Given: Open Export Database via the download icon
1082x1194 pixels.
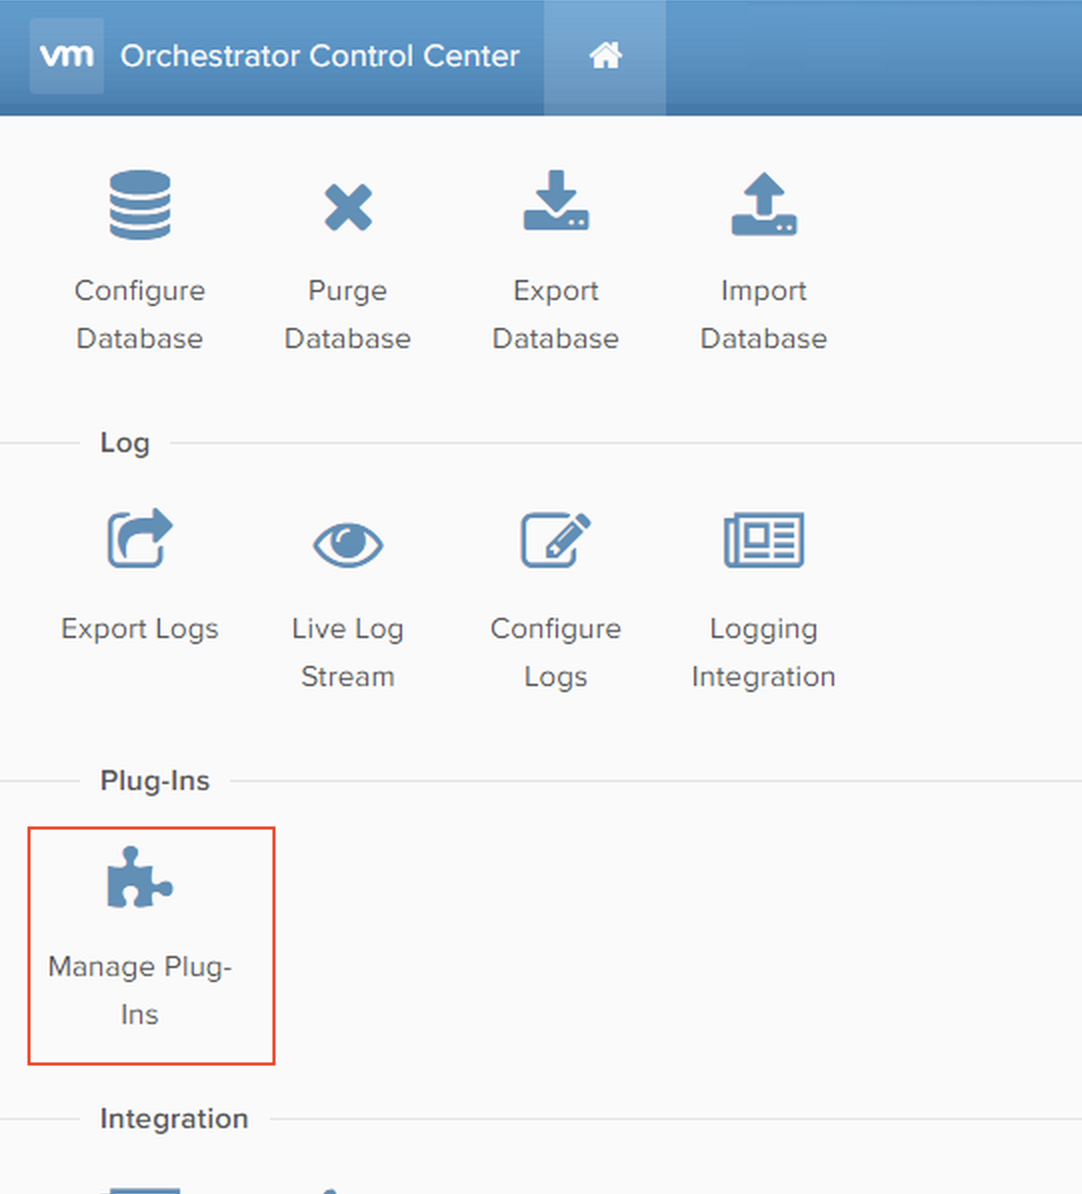Looking at the screenshot, I should (x=556, y=200).
